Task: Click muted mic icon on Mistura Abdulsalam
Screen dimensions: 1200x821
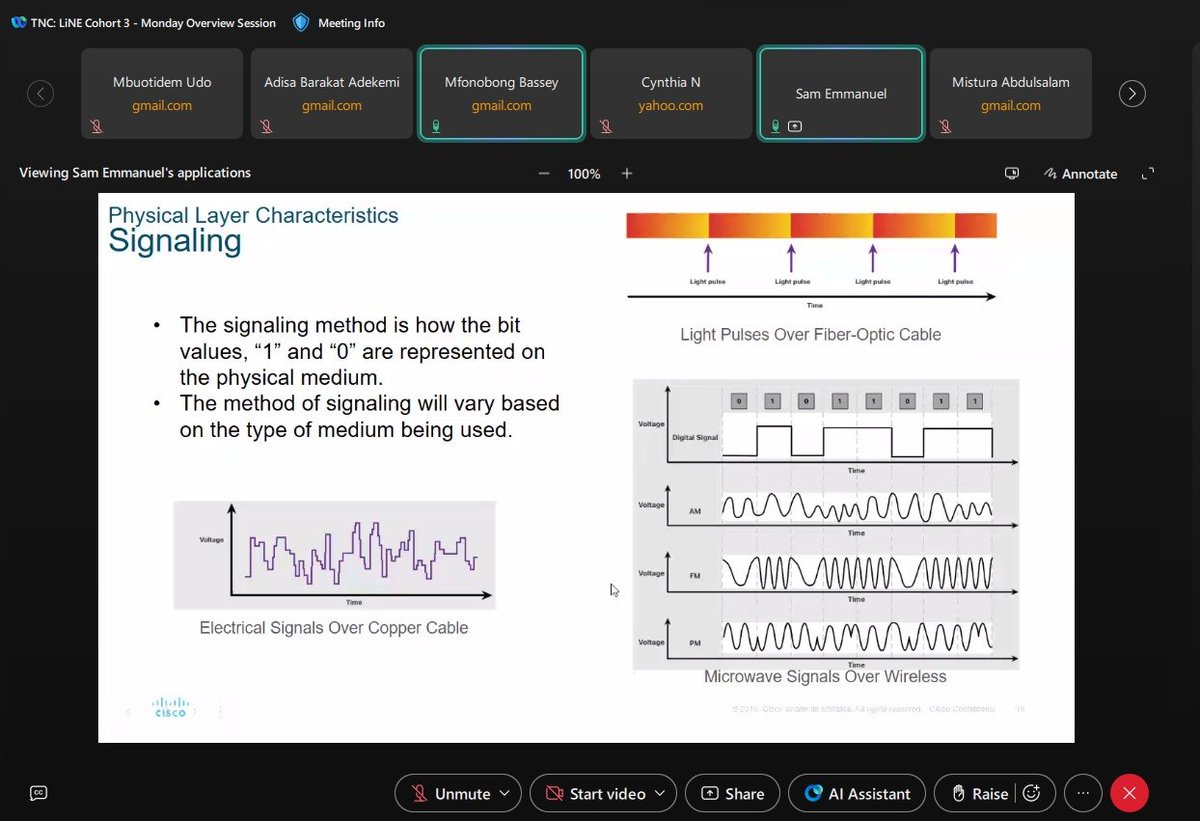Action: point(945,127)
